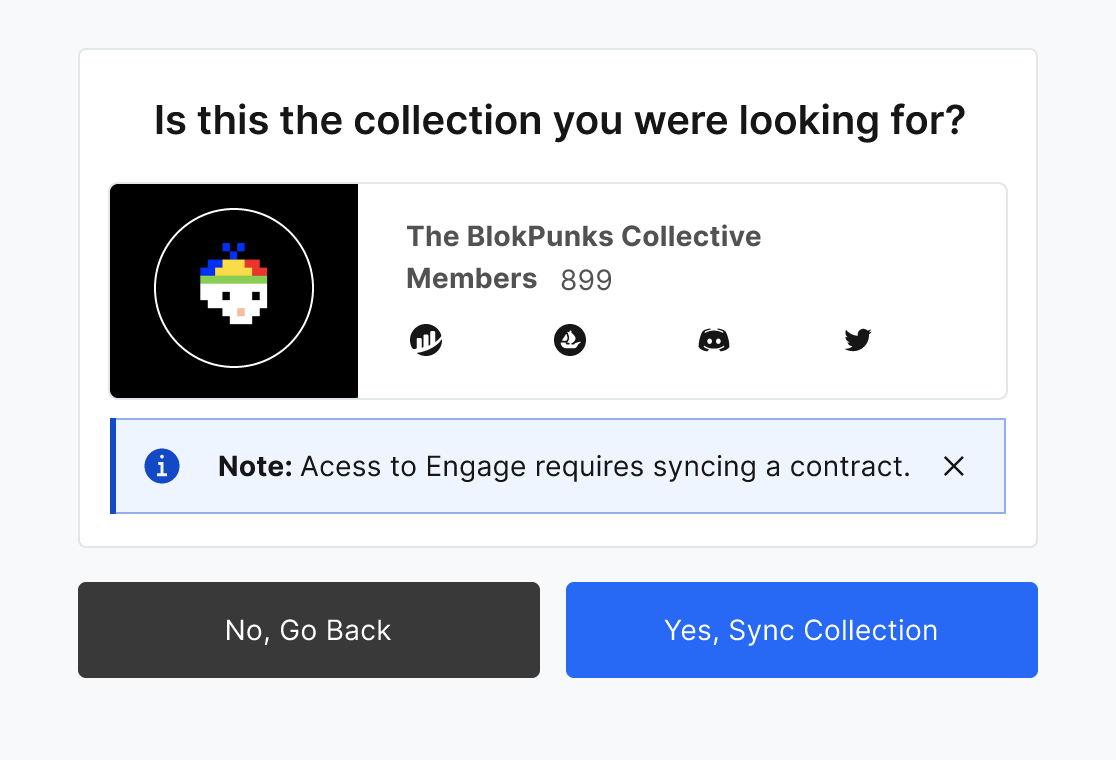Screen dimensions: 1116x760
Task: Click the rainbow hat on the pixel avatar
Action: (233, 267)
